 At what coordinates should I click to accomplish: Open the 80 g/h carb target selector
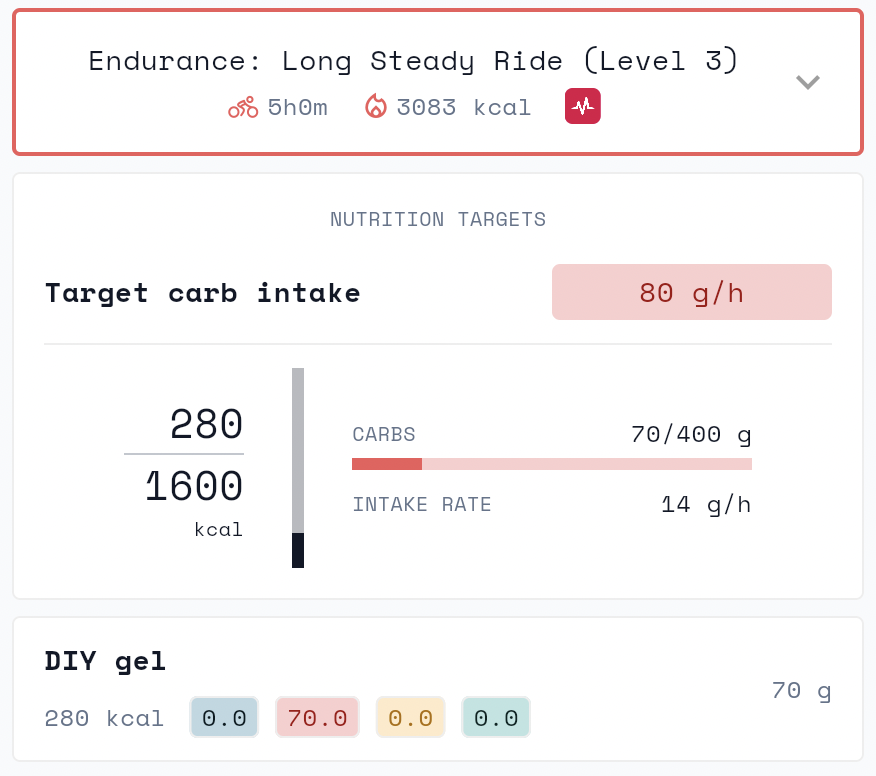coord(691,292)
